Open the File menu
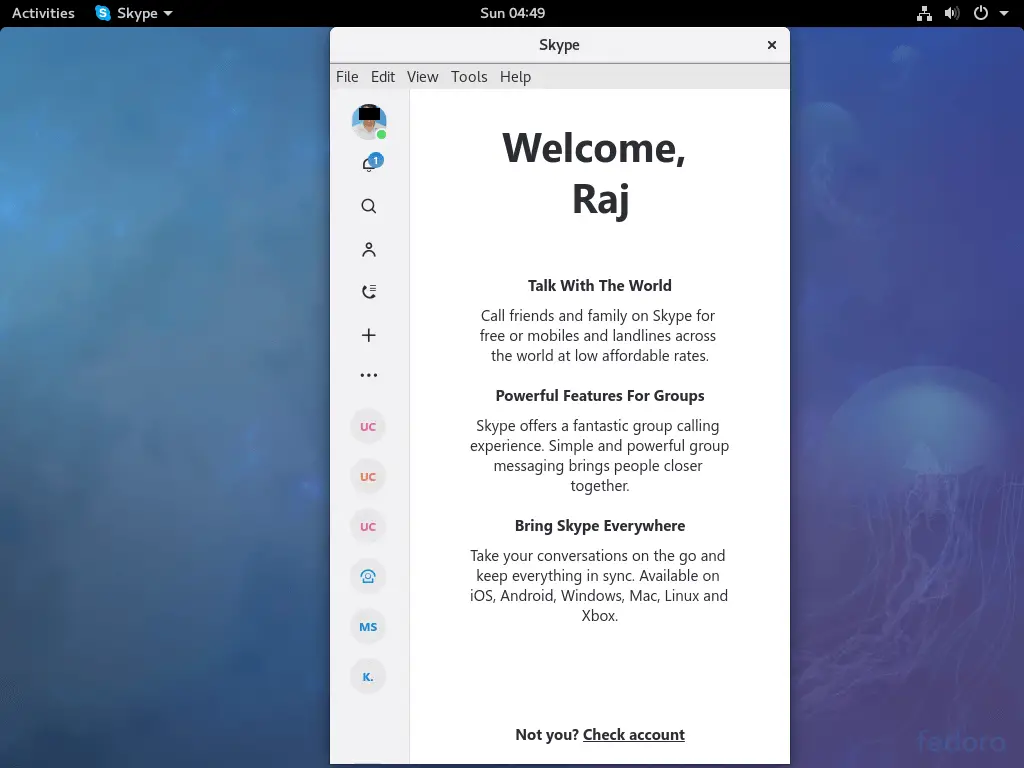 pyautogui.click(x=347, y=77)
